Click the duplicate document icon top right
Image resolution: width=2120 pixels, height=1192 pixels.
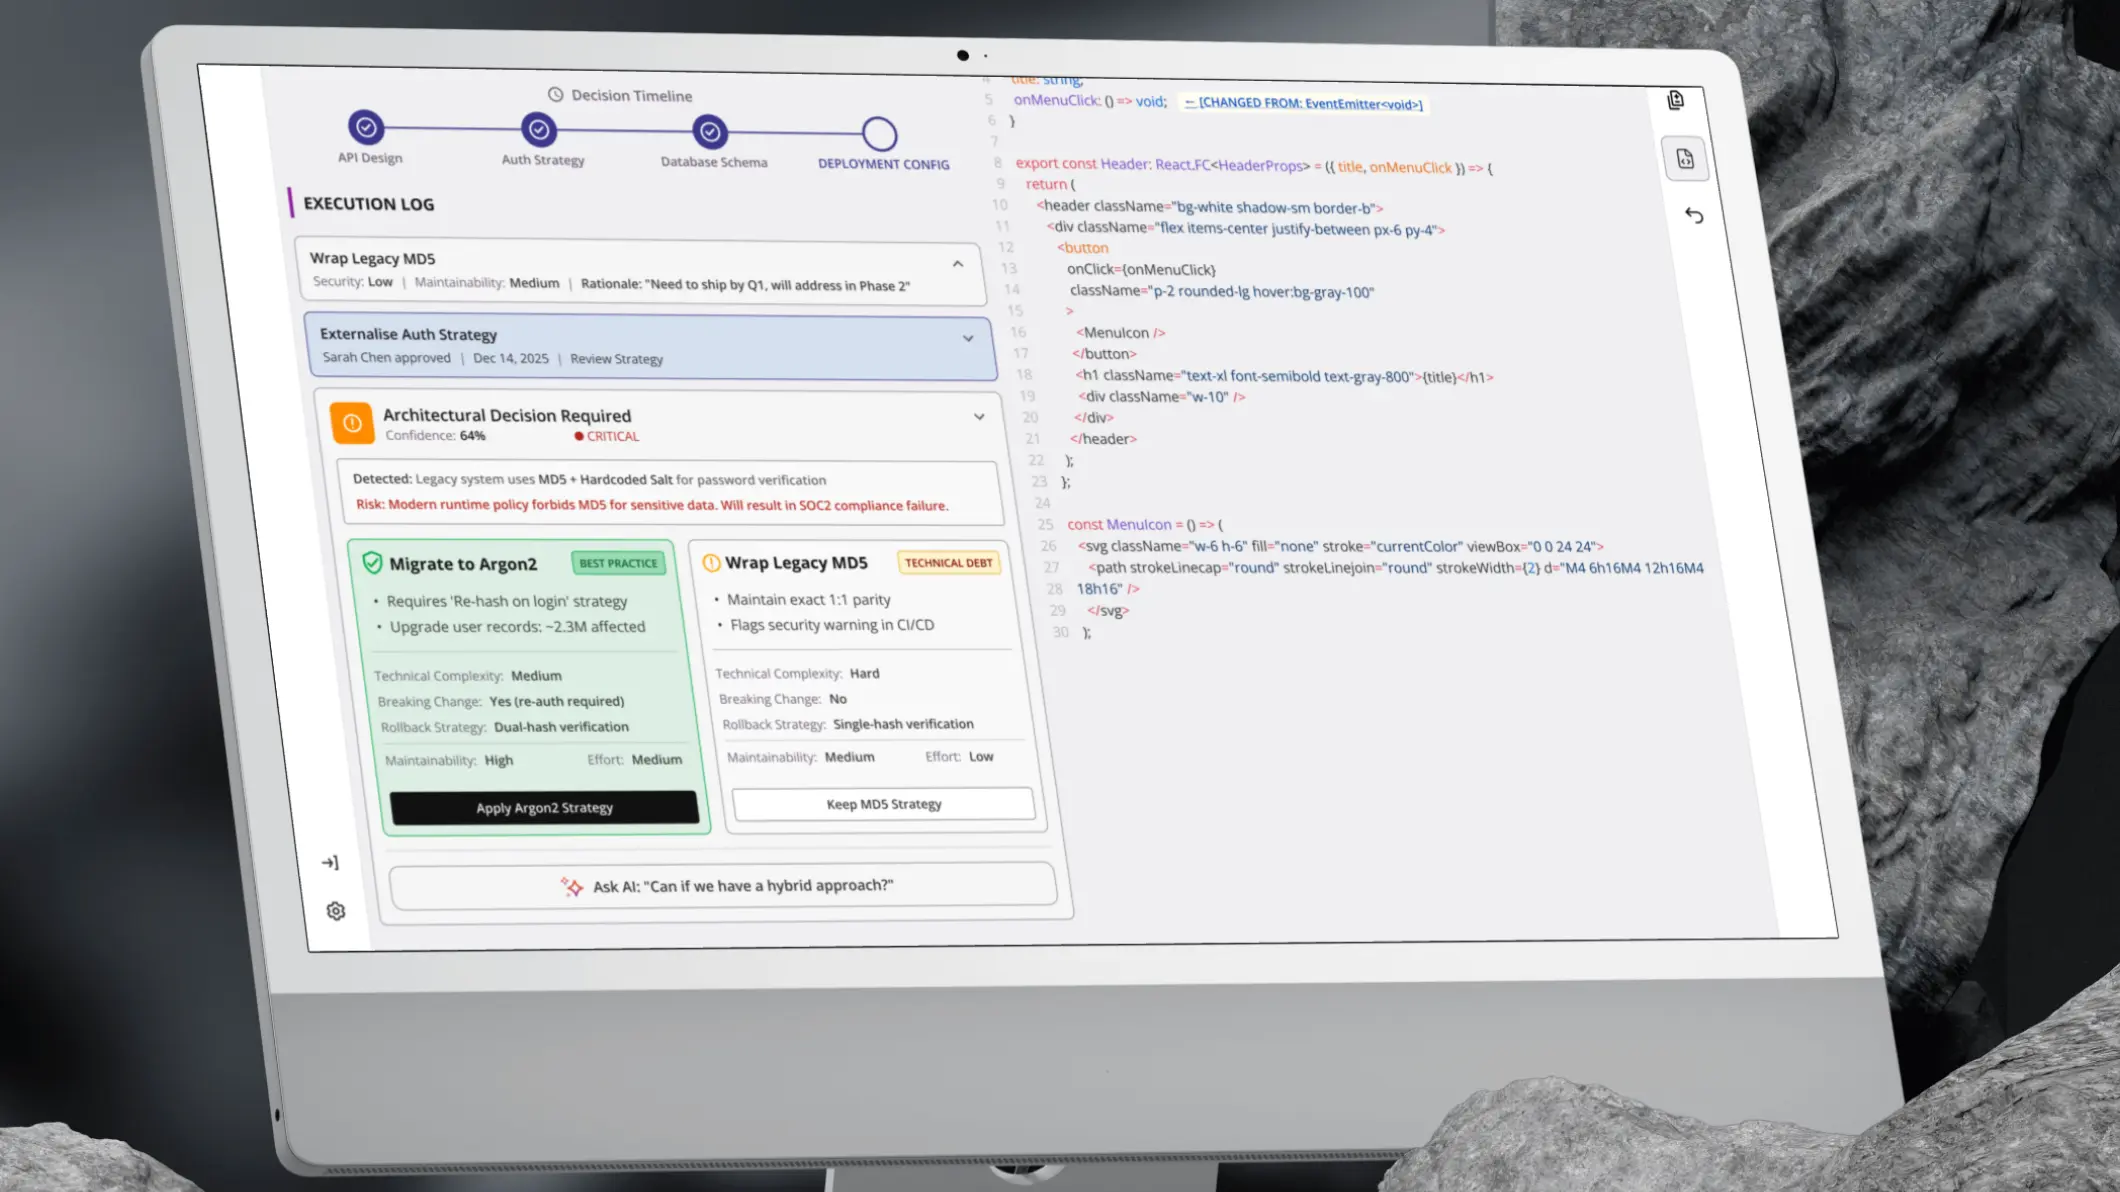(1676, 100)
